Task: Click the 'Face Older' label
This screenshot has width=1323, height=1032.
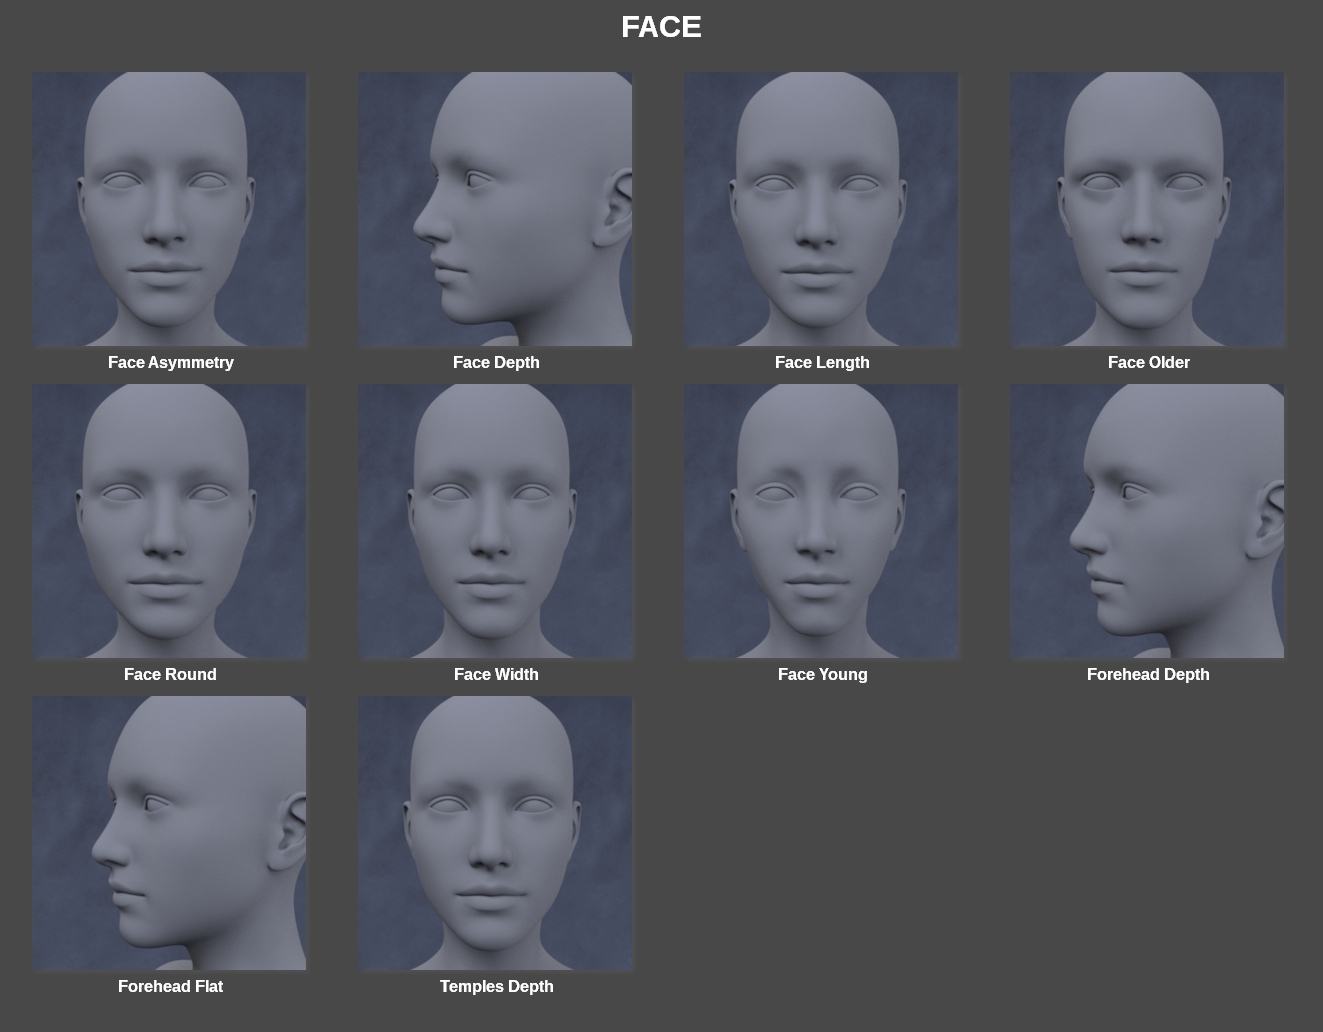Action: 1149,363
